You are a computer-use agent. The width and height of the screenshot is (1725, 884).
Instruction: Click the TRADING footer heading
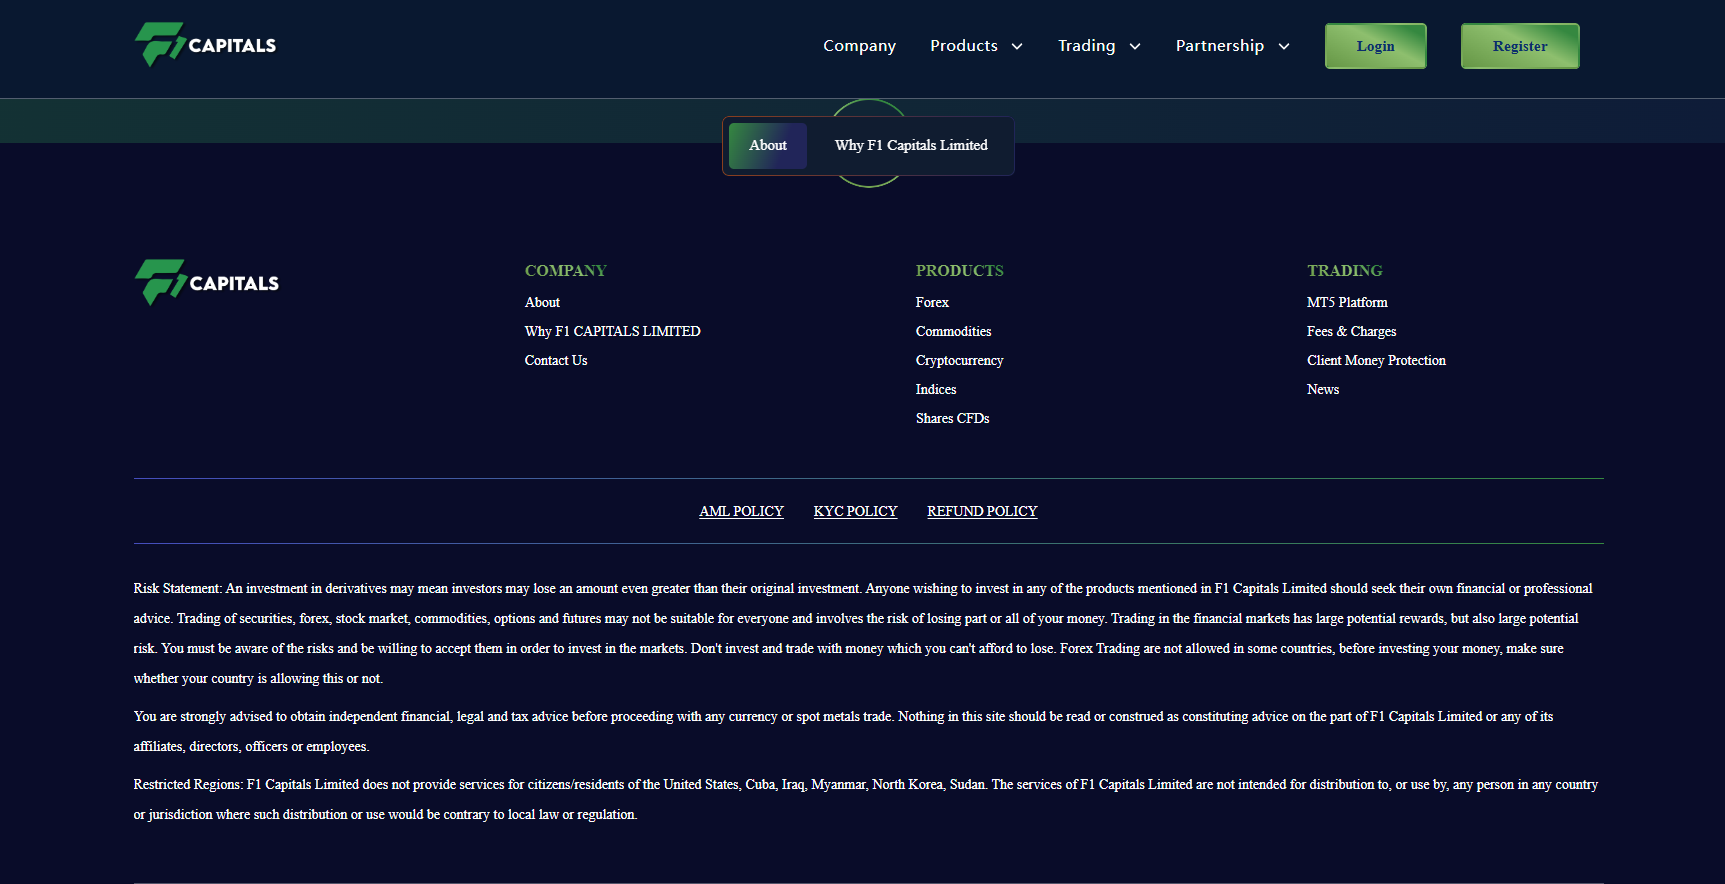pyautogui.click(x=1345, y=271)
